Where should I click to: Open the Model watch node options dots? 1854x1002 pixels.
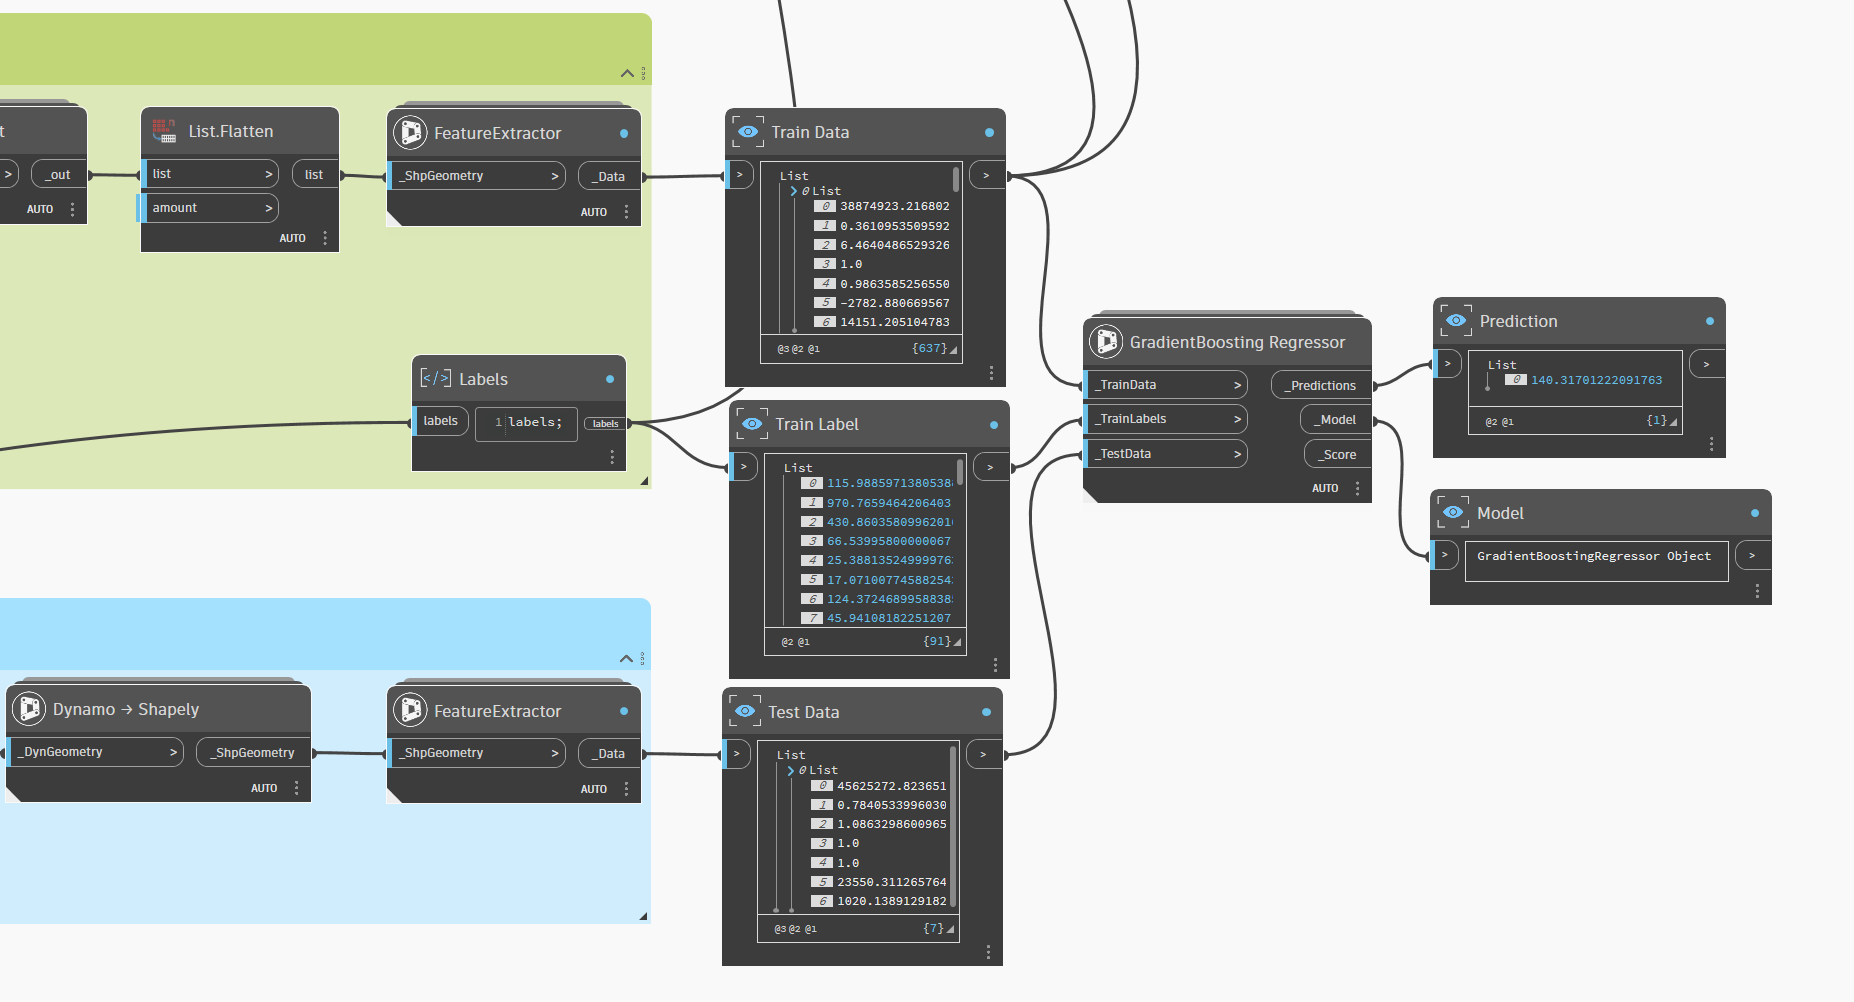(1757, 591)
